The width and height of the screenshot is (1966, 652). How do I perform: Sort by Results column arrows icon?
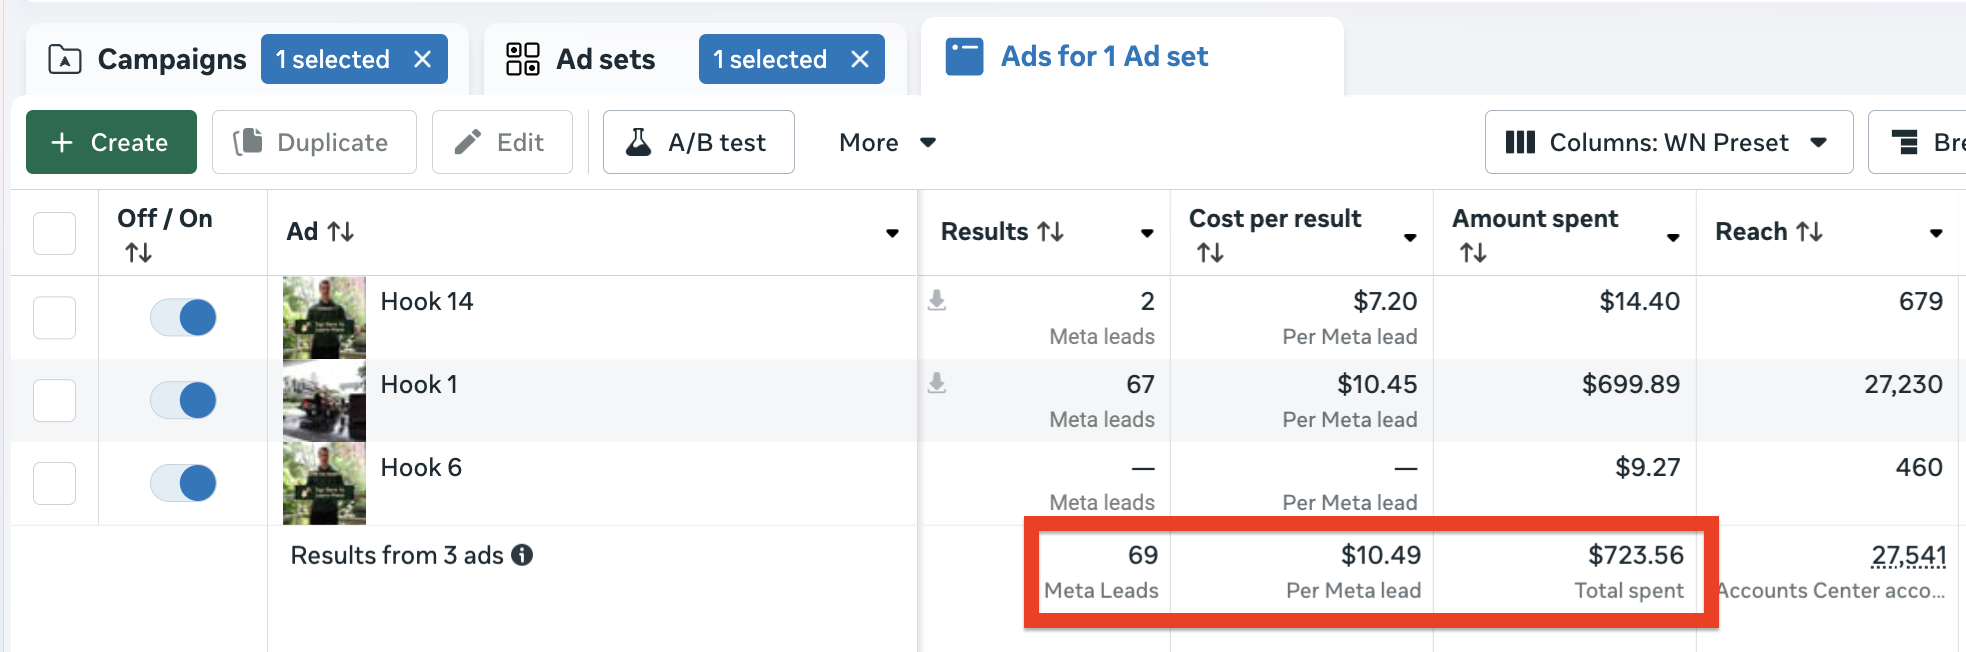coord(1050,232)
